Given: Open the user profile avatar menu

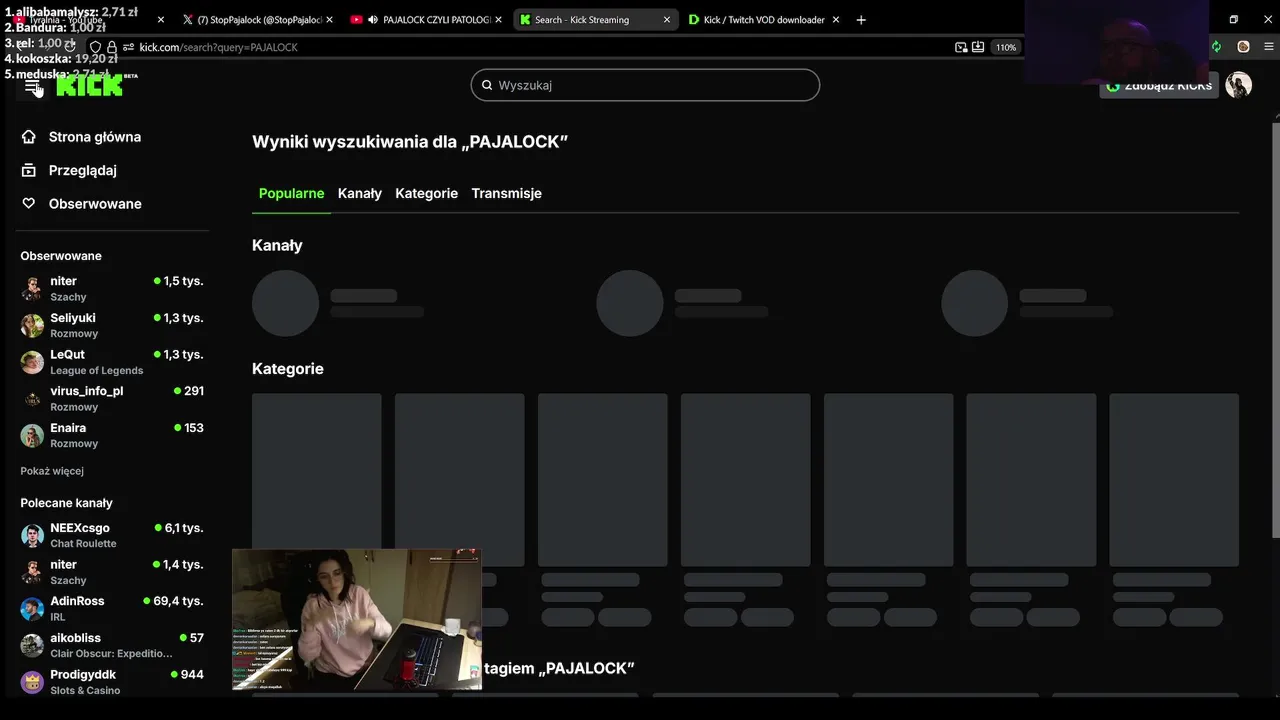Looking at the screenshot, I should point(1239,85).
